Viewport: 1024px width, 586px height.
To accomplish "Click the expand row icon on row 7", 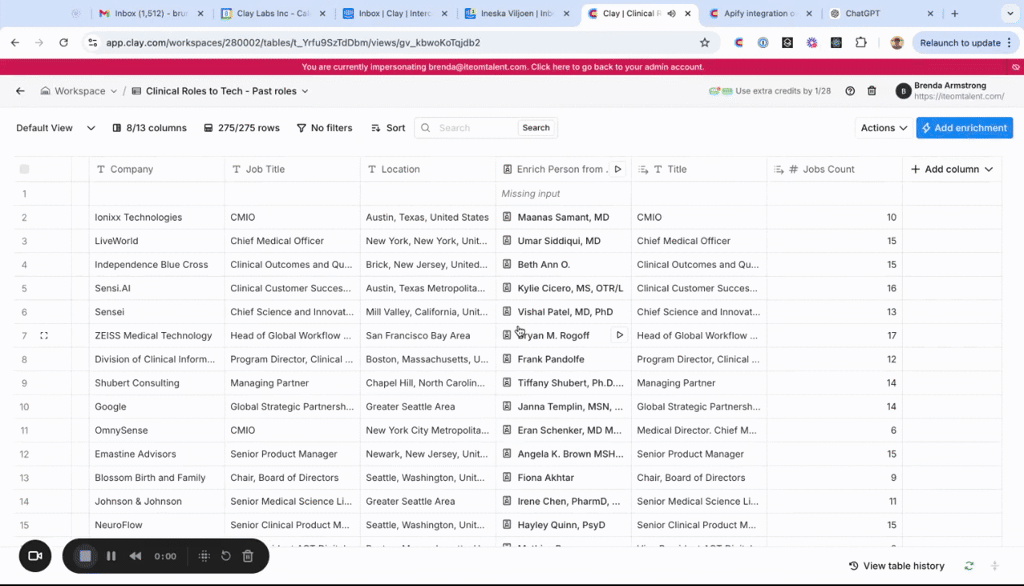I will point(44,336).
